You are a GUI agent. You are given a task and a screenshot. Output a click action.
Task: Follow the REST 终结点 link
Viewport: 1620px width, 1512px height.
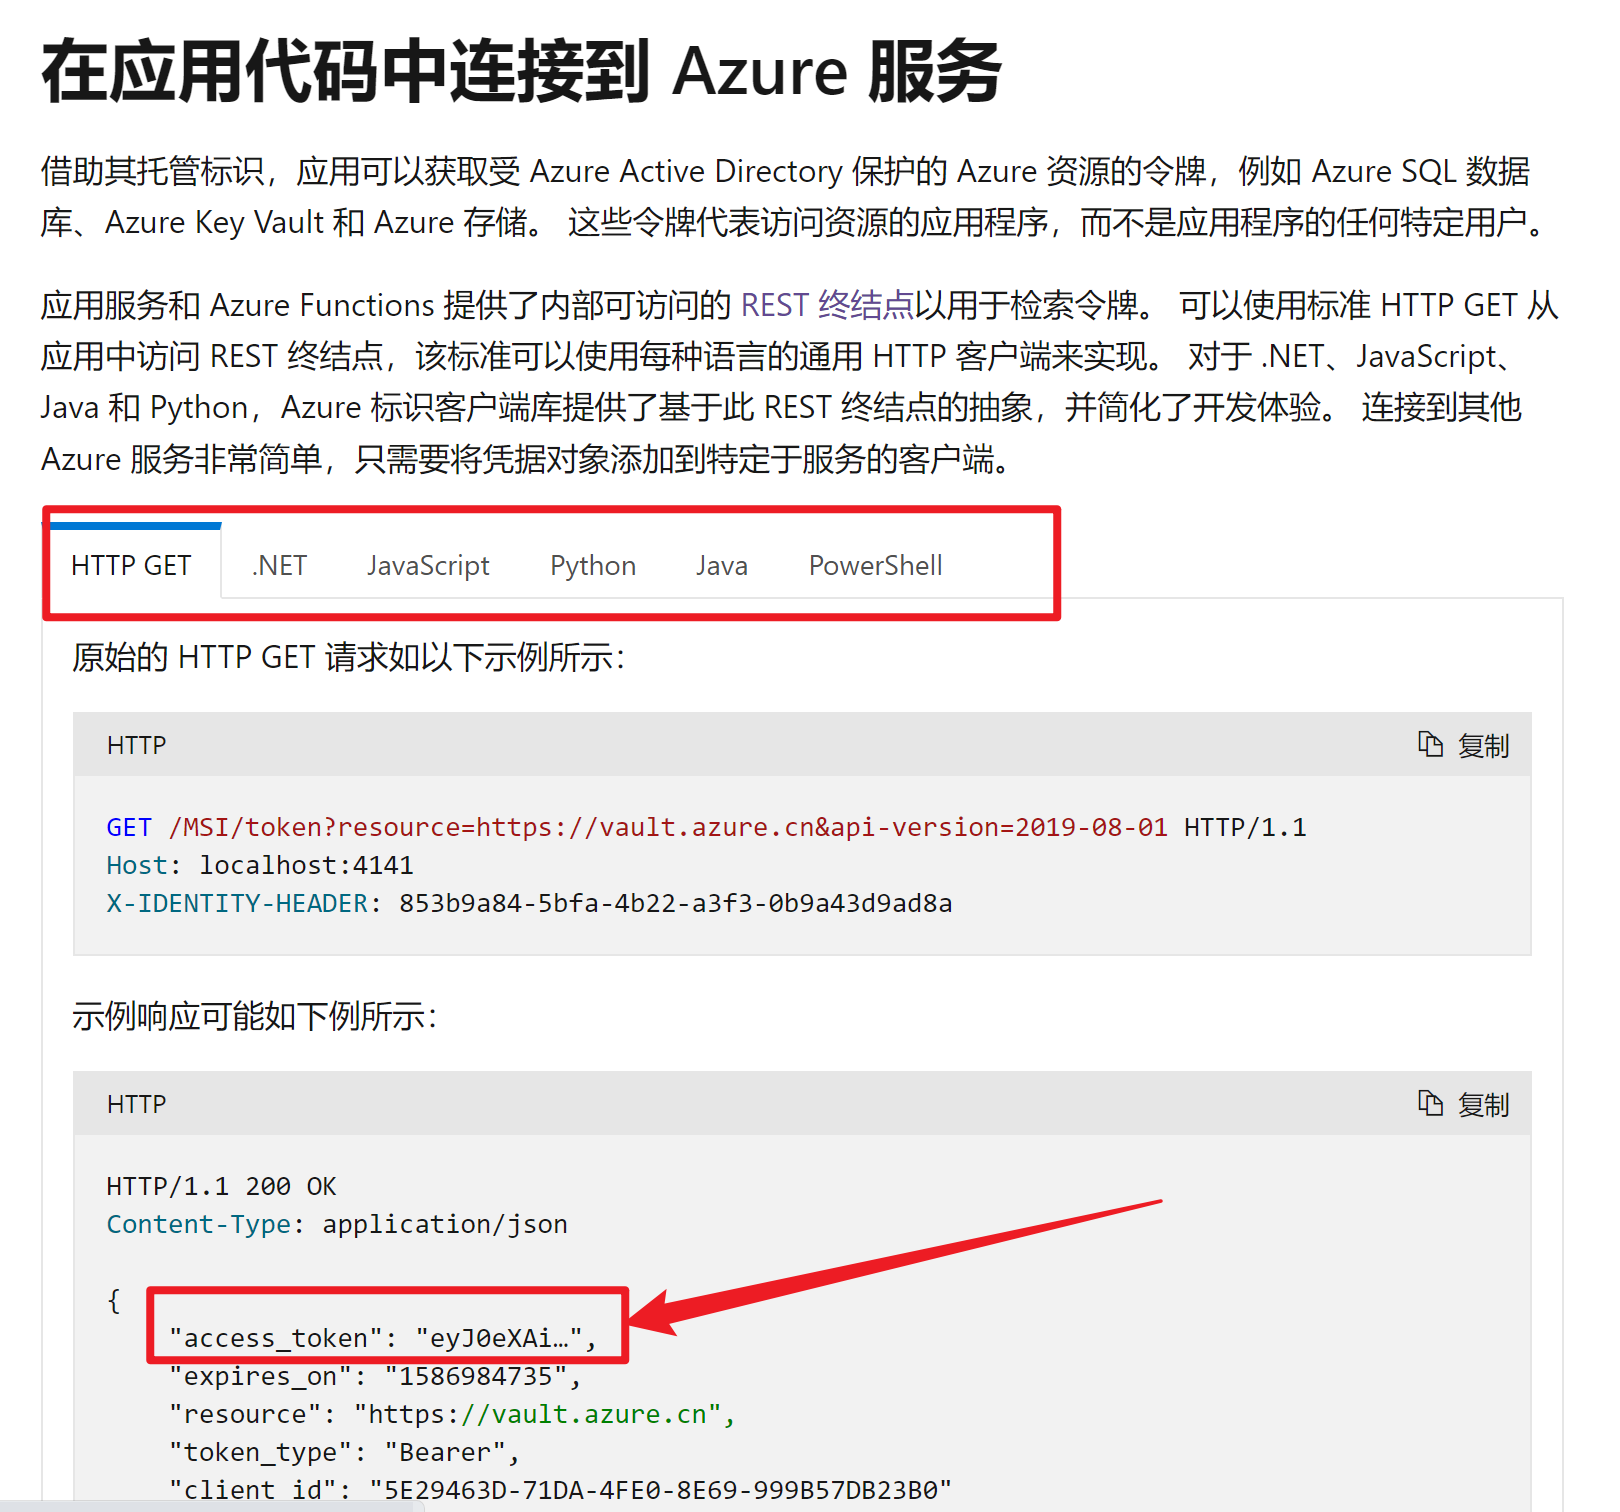click(x=827, y=305)
